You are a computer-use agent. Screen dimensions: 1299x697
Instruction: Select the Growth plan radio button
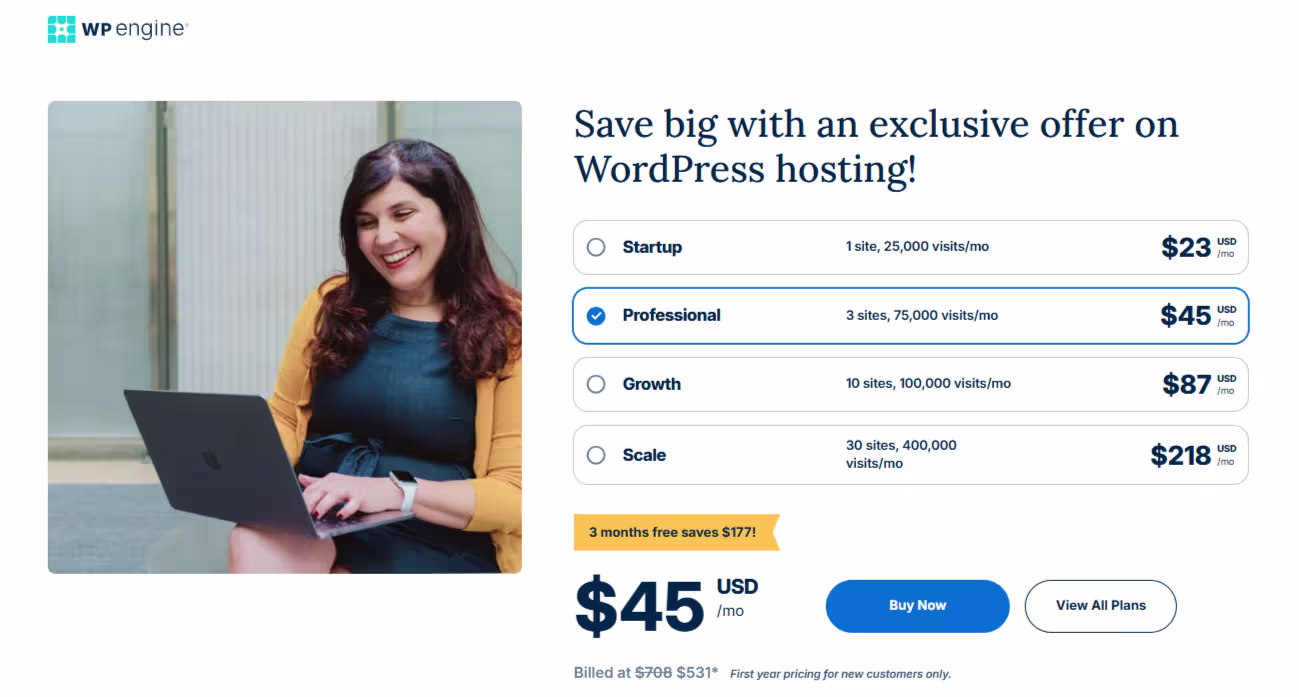[x=596, y=384]
